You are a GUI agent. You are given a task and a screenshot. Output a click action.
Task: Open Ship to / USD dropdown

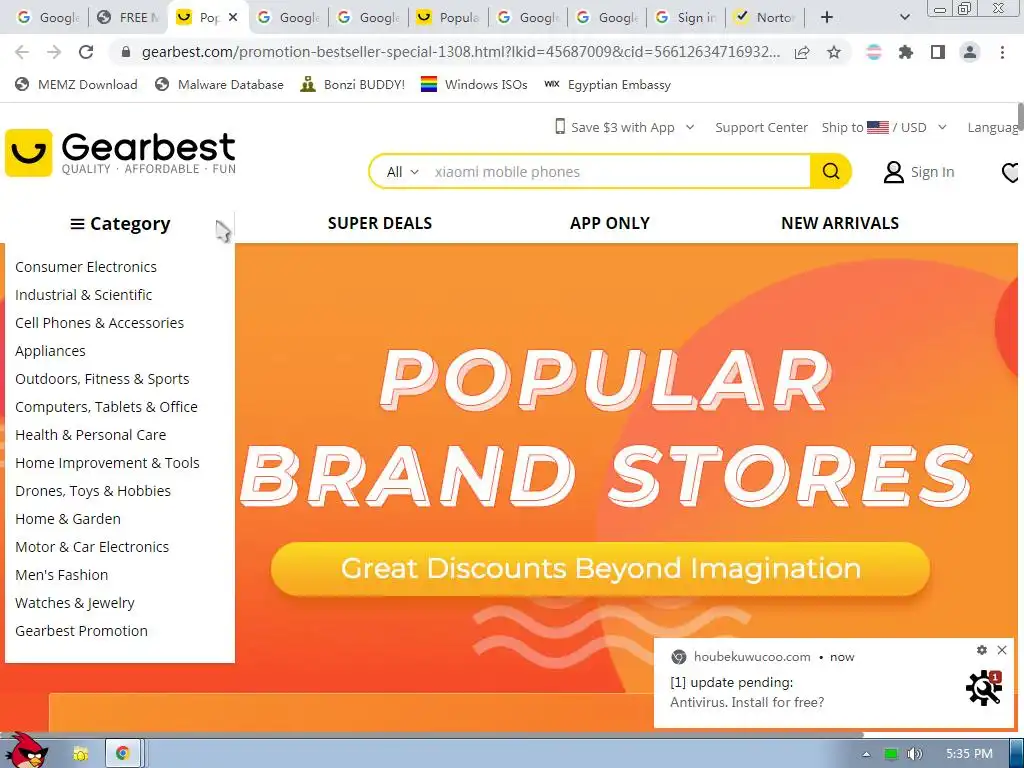coord(884,127)
